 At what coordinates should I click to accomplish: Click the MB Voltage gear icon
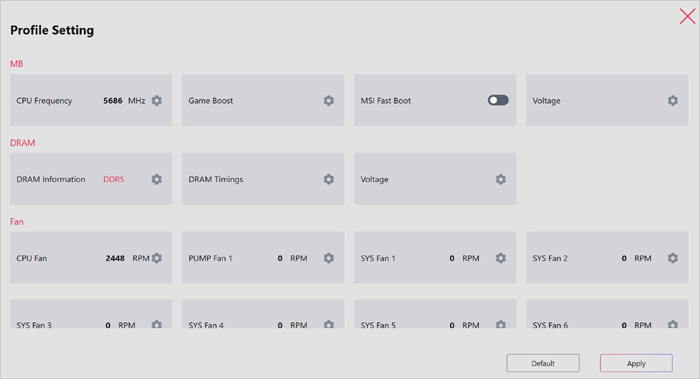673,100
